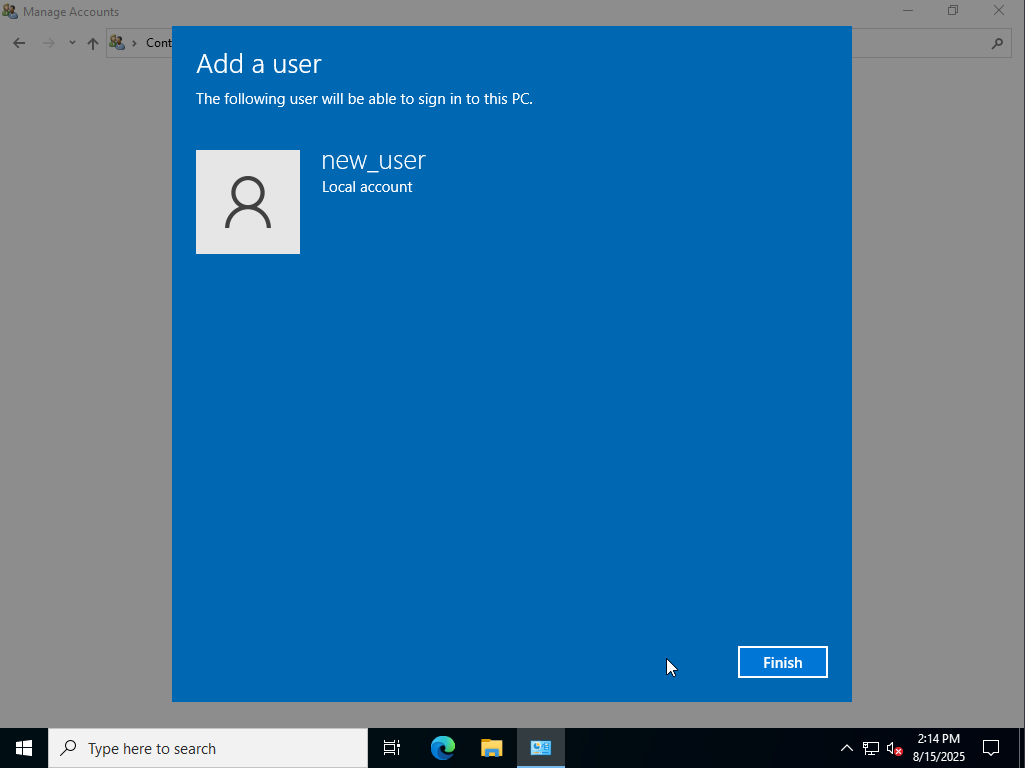Click the Up one level arrow

tap(93, 43)
